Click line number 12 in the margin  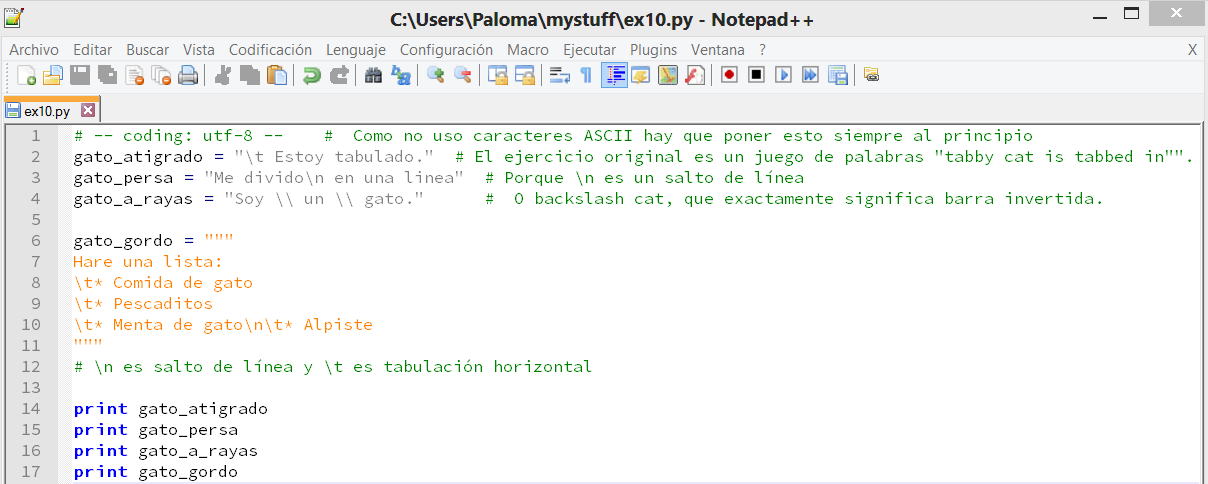click(x=36, y=367)
